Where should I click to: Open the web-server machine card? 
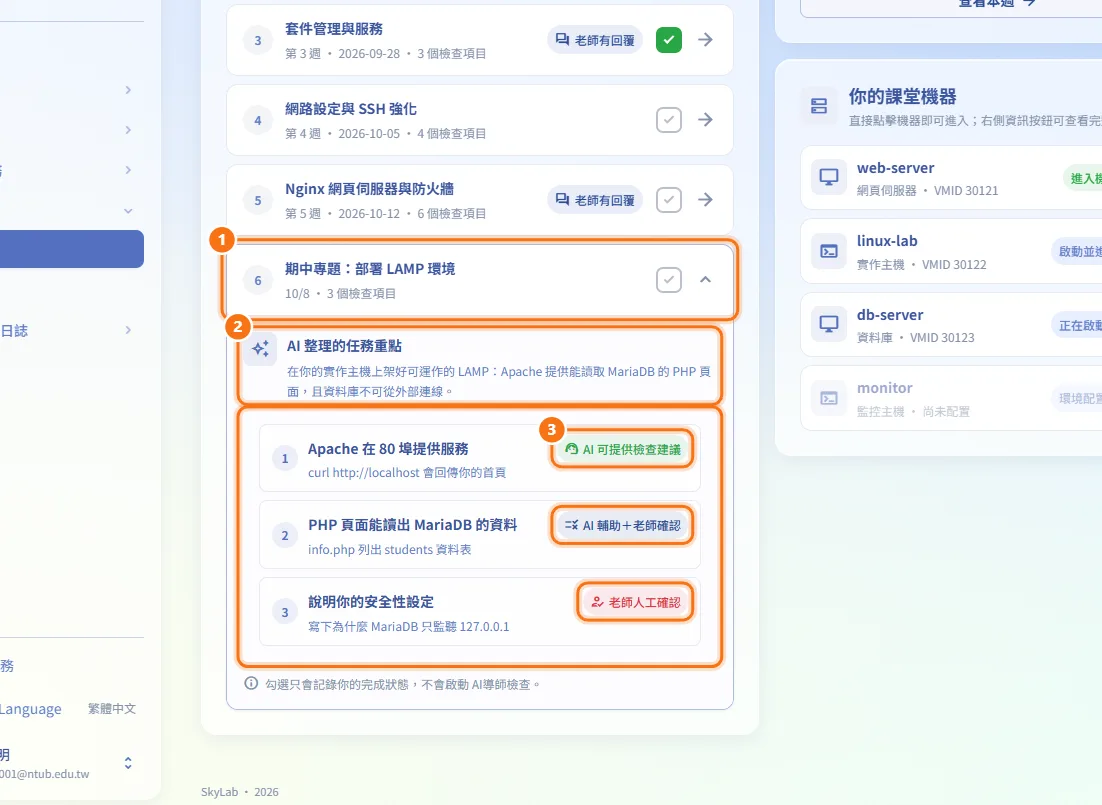pos(952,178)
